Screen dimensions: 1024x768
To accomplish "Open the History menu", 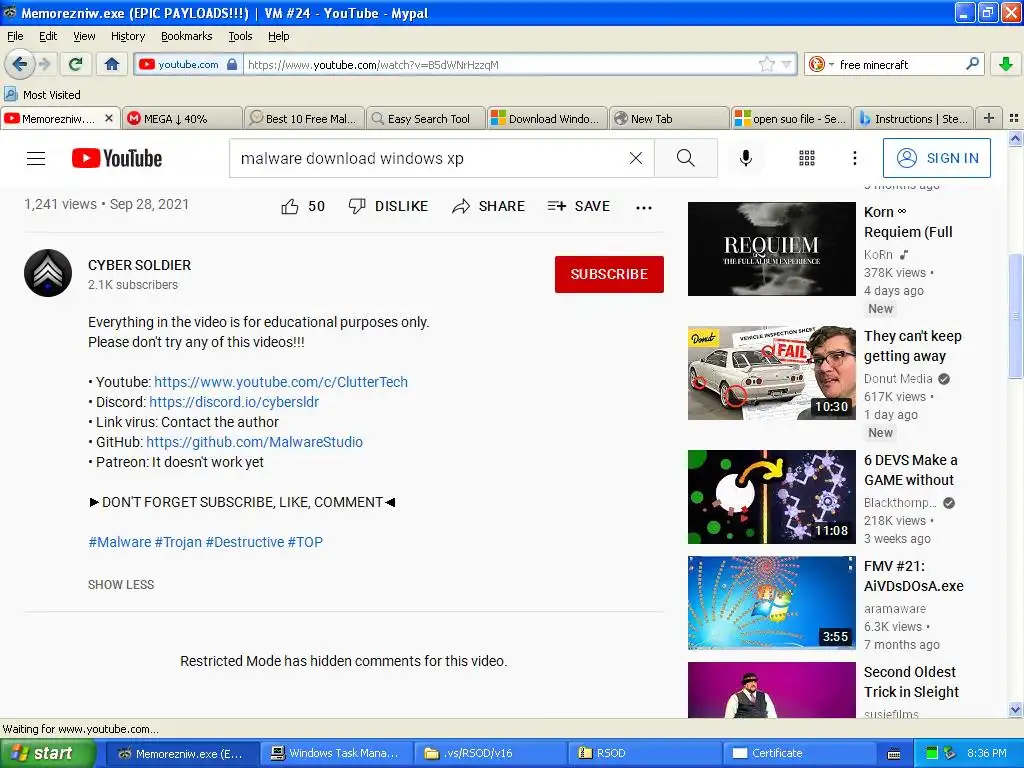I will coord(127,36).
